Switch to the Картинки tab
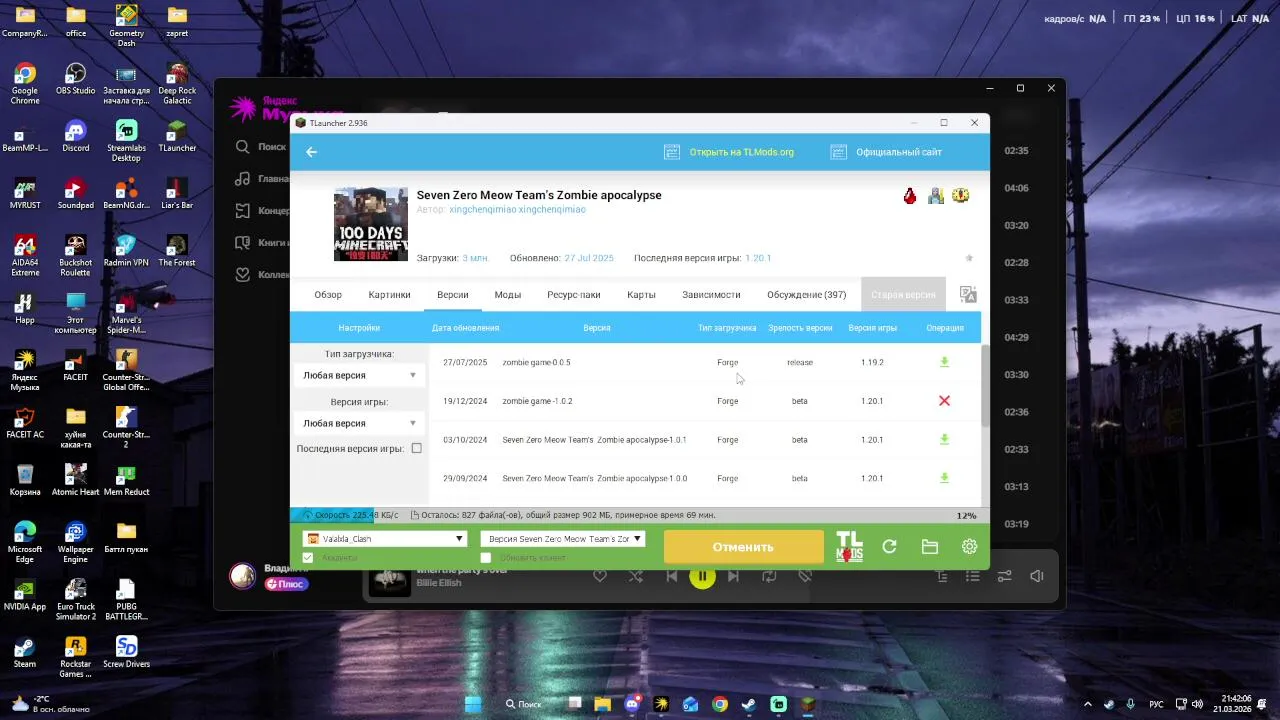 coord(389,295)
